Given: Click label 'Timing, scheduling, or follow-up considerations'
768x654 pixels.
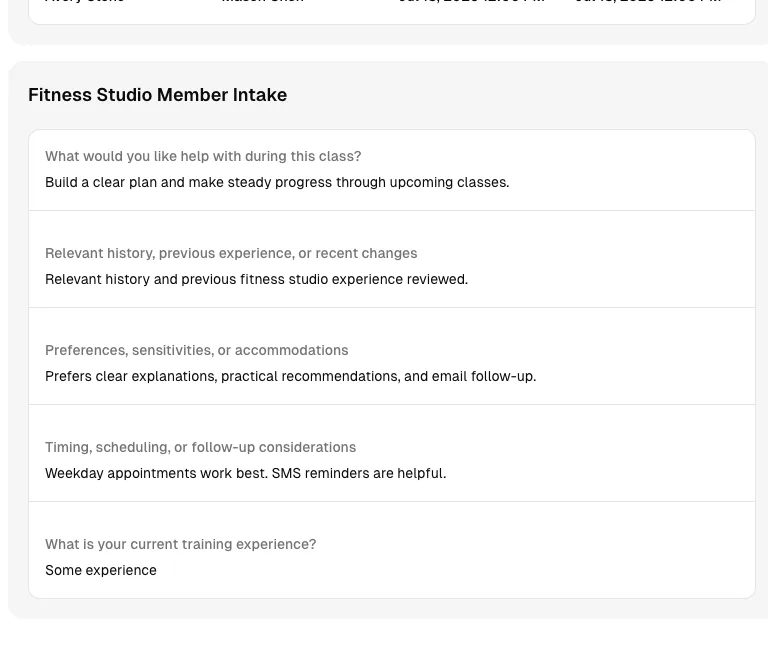Looking at the screenshot, I should tap(200, 447).
